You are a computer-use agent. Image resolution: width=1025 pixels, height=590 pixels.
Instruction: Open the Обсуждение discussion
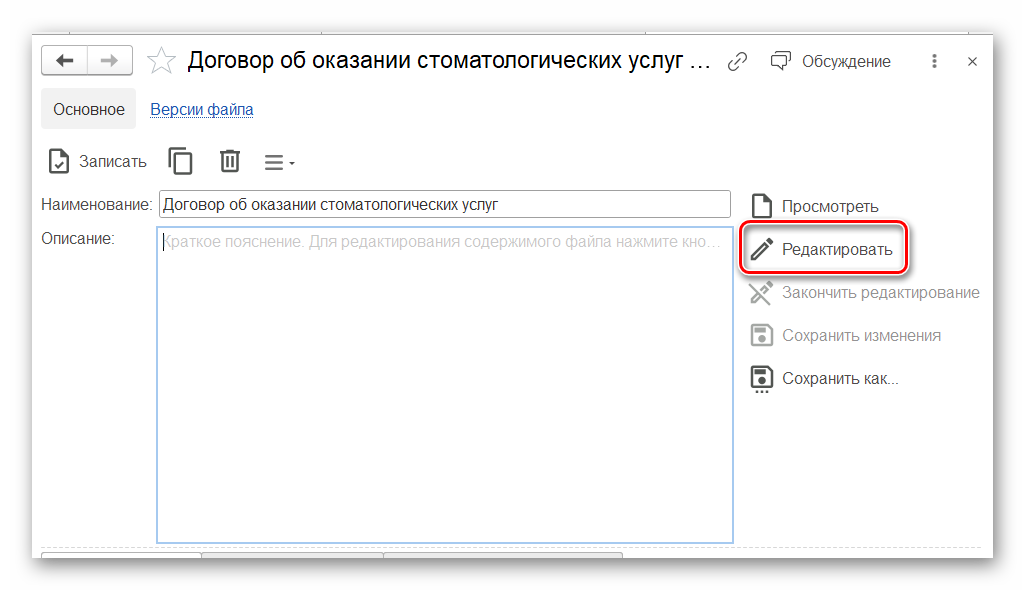(830, 61)
